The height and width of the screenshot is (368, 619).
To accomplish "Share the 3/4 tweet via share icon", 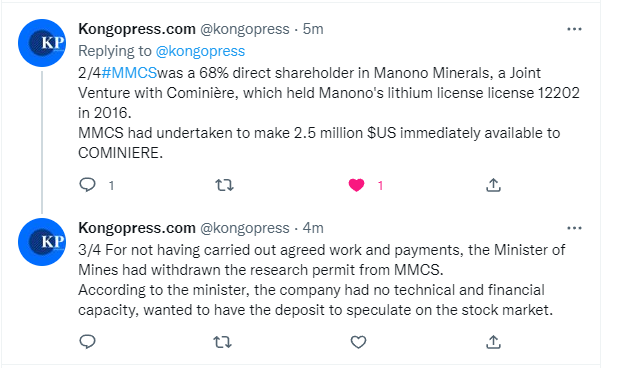I will [493, 342].
